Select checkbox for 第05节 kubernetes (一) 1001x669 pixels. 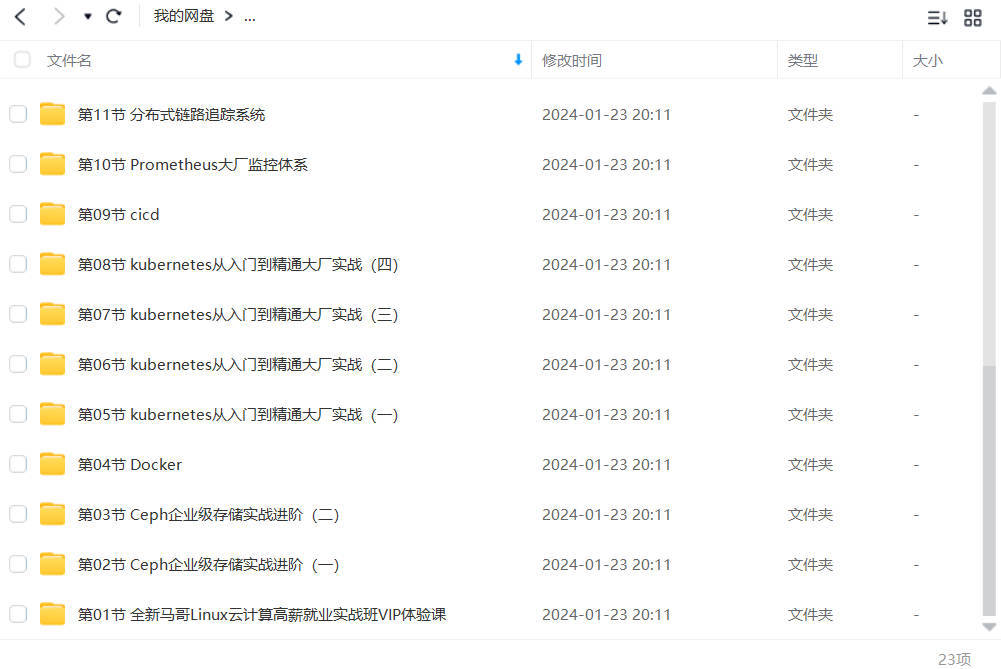[18, 414]
